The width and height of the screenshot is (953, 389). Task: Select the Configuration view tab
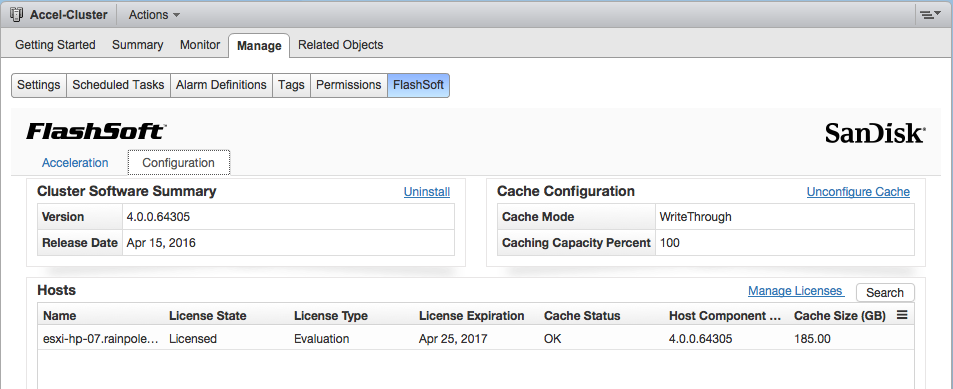179,163
